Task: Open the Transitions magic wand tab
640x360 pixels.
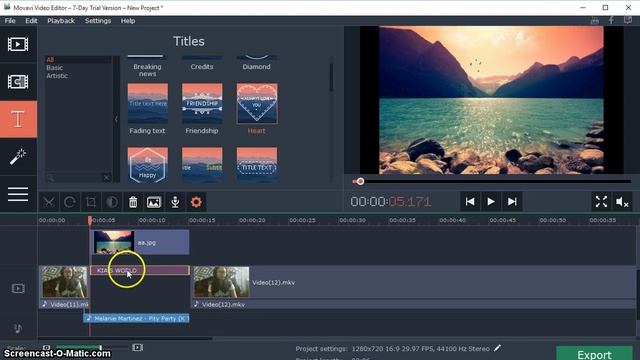Action: pyautogui.click(x=18, y=157)
